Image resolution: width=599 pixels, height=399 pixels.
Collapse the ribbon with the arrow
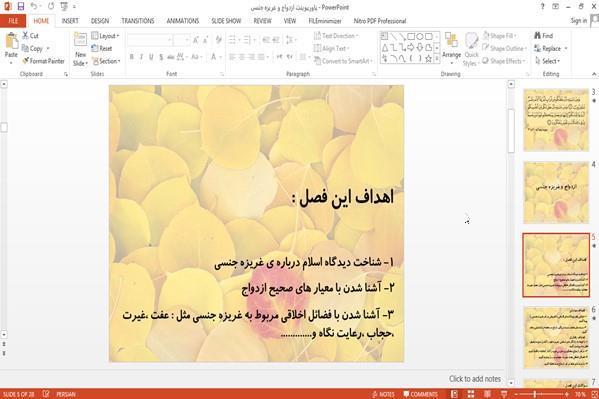(594, 74)
